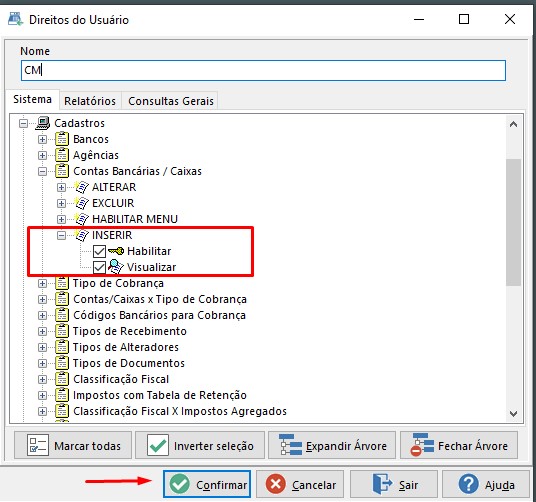The image size is (536, 502).
Task: Click the Tipos de Documentos clipboard icon
Action: point(62,363)
